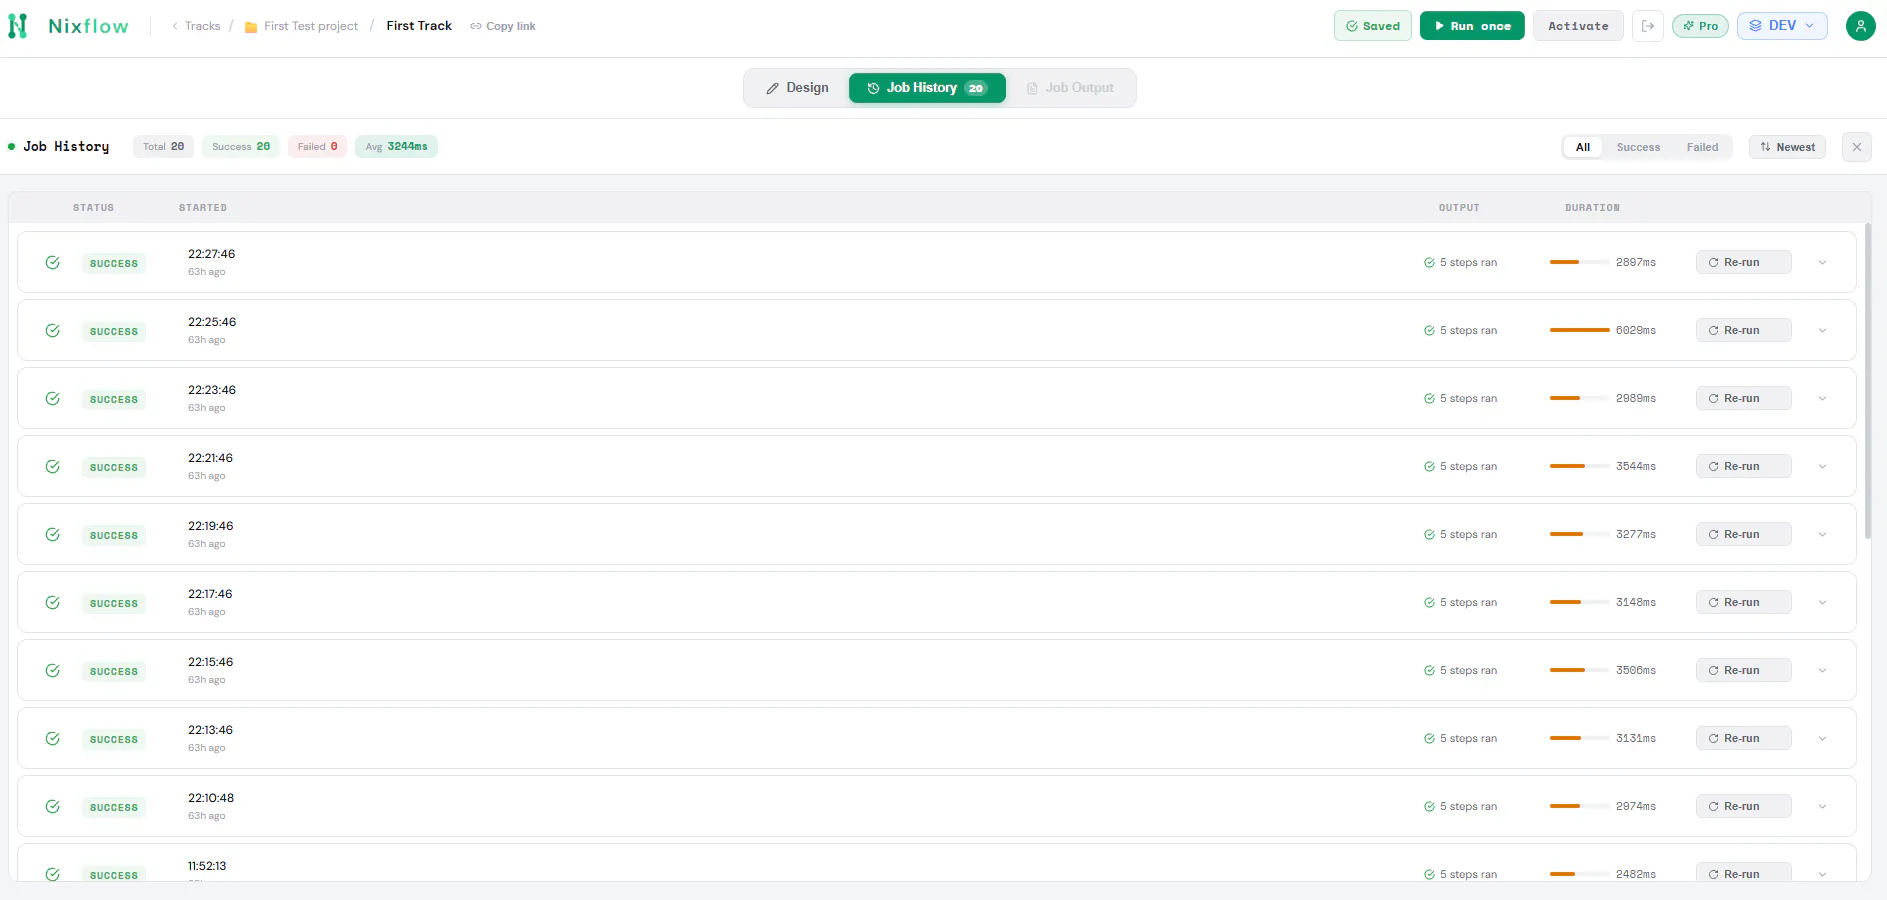The height and width of the screenshot is (900, 1887).
Task: Click the Activate button
Action: [1578, 26]
